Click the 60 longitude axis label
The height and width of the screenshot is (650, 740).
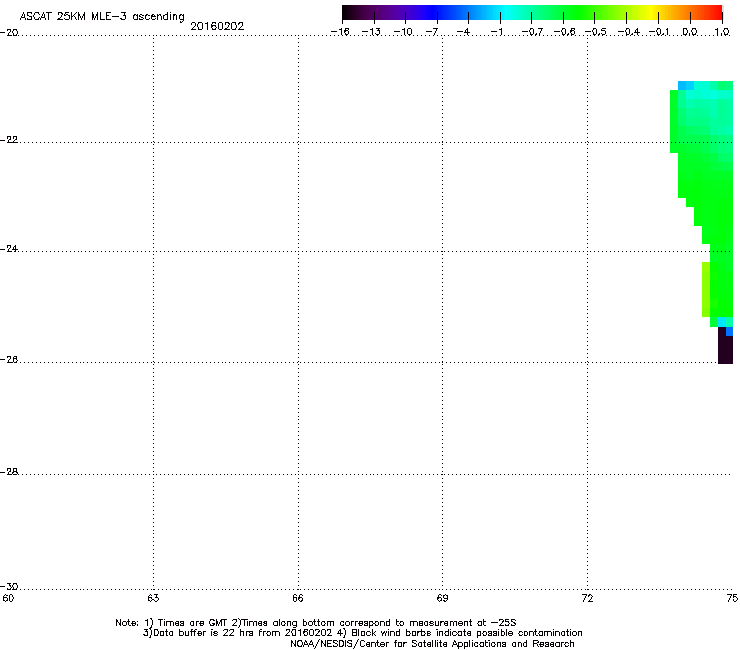point(8,599)
